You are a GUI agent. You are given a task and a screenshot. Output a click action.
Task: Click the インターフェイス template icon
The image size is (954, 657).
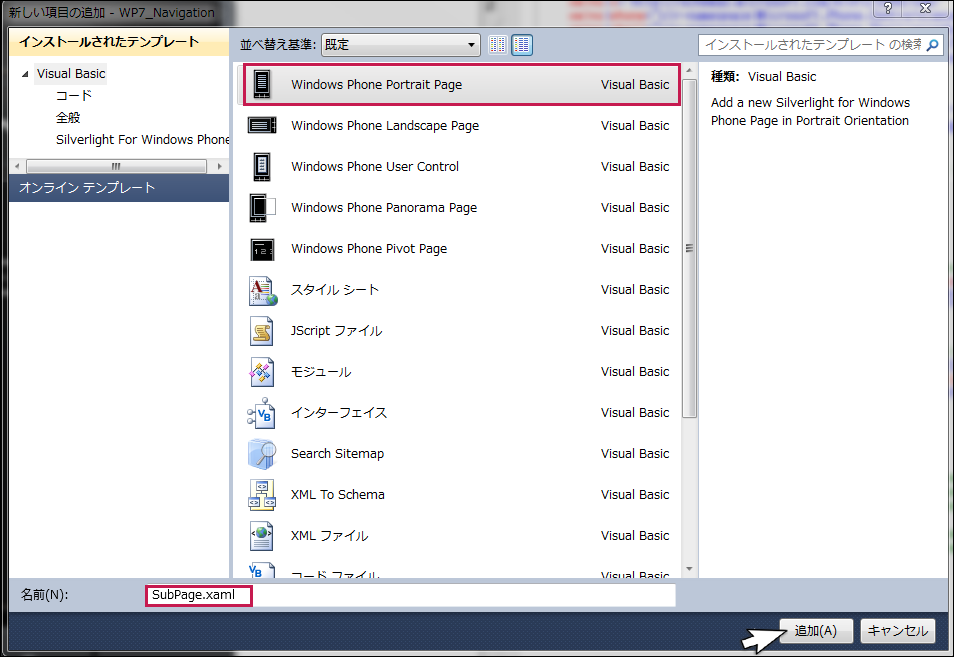(262, 413)
